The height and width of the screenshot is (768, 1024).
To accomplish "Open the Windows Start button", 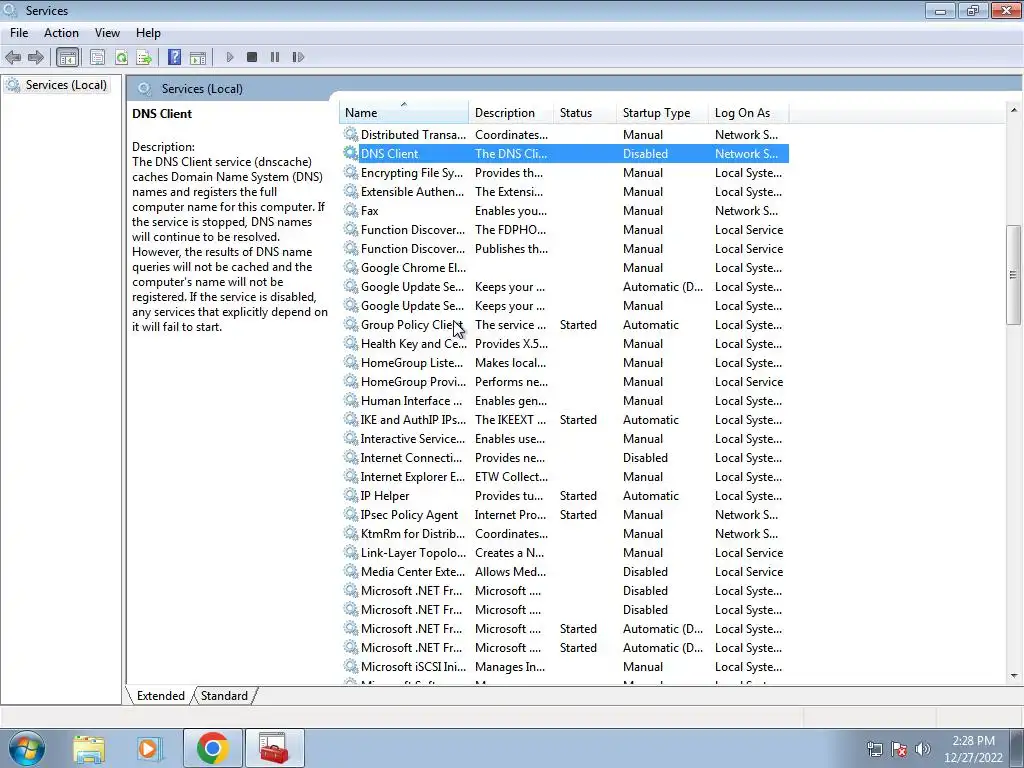I will pos(26,748).
